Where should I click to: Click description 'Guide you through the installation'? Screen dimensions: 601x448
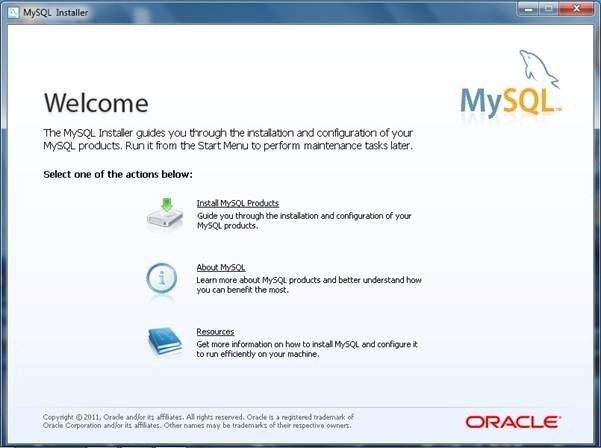pos(304,221)
